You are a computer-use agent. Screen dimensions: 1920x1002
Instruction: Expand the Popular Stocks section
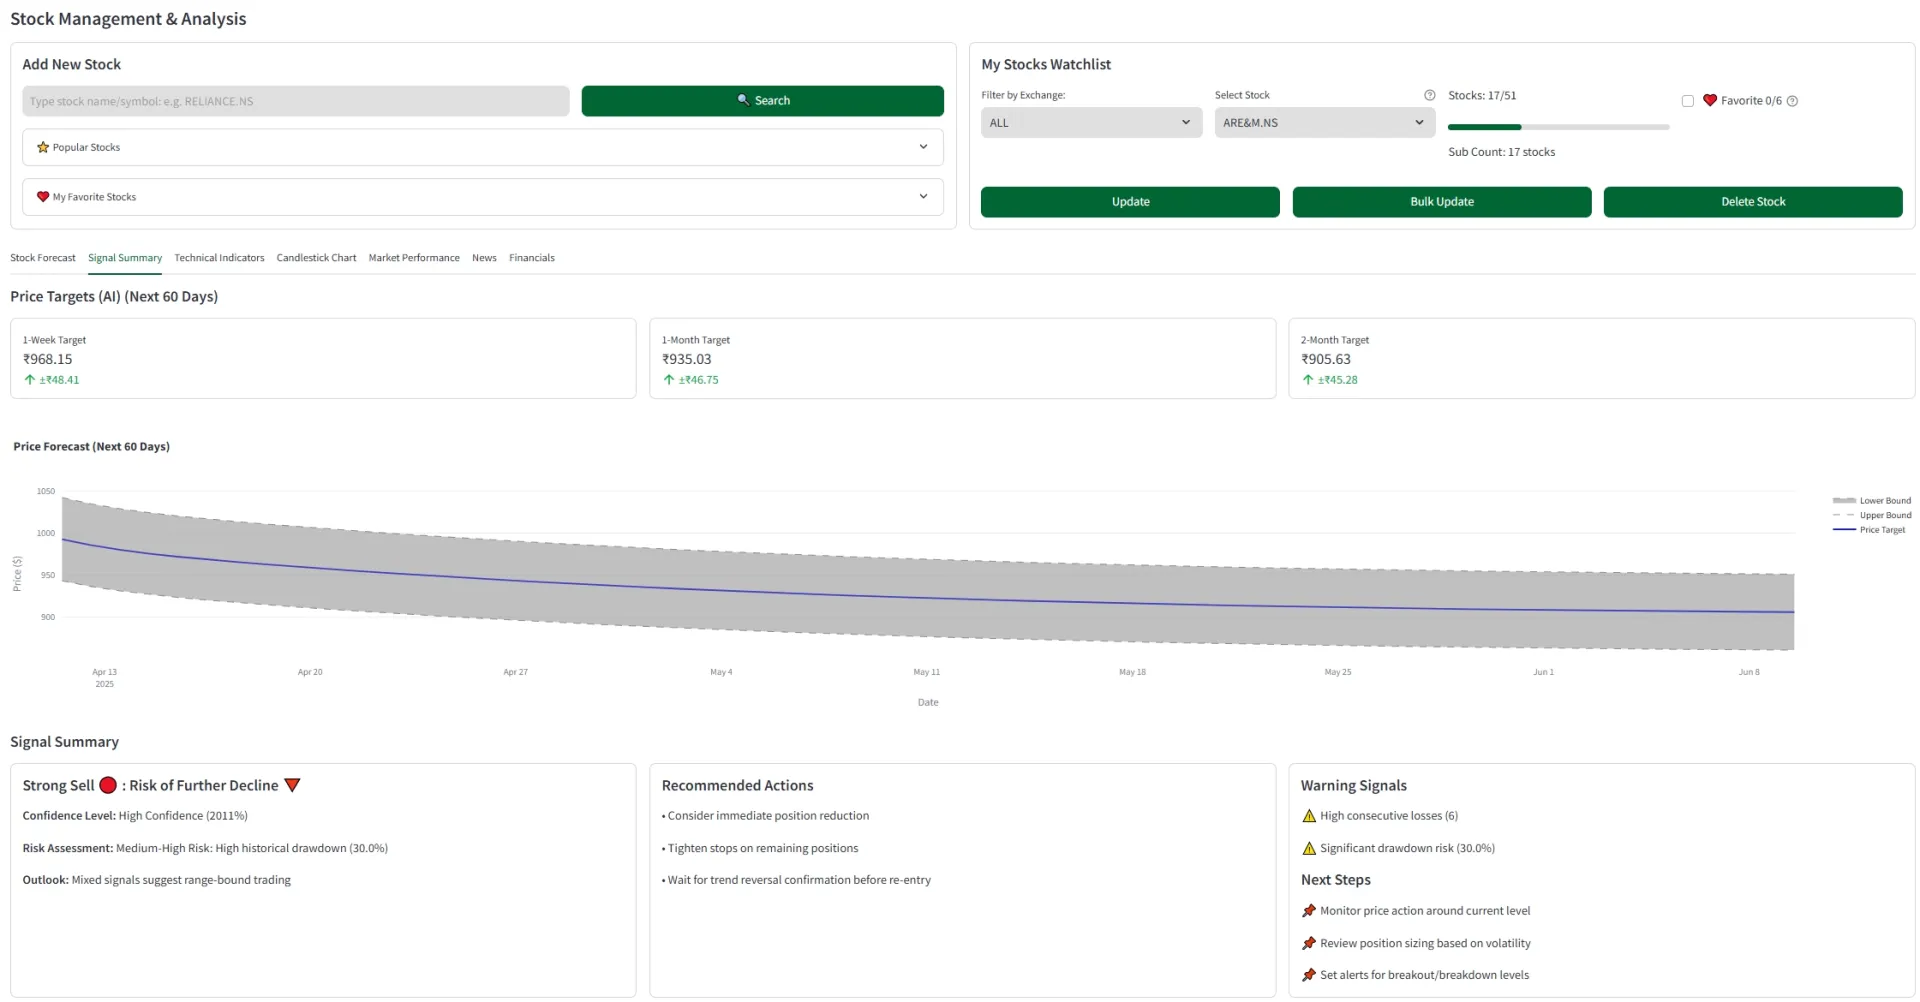pos(482,147)
